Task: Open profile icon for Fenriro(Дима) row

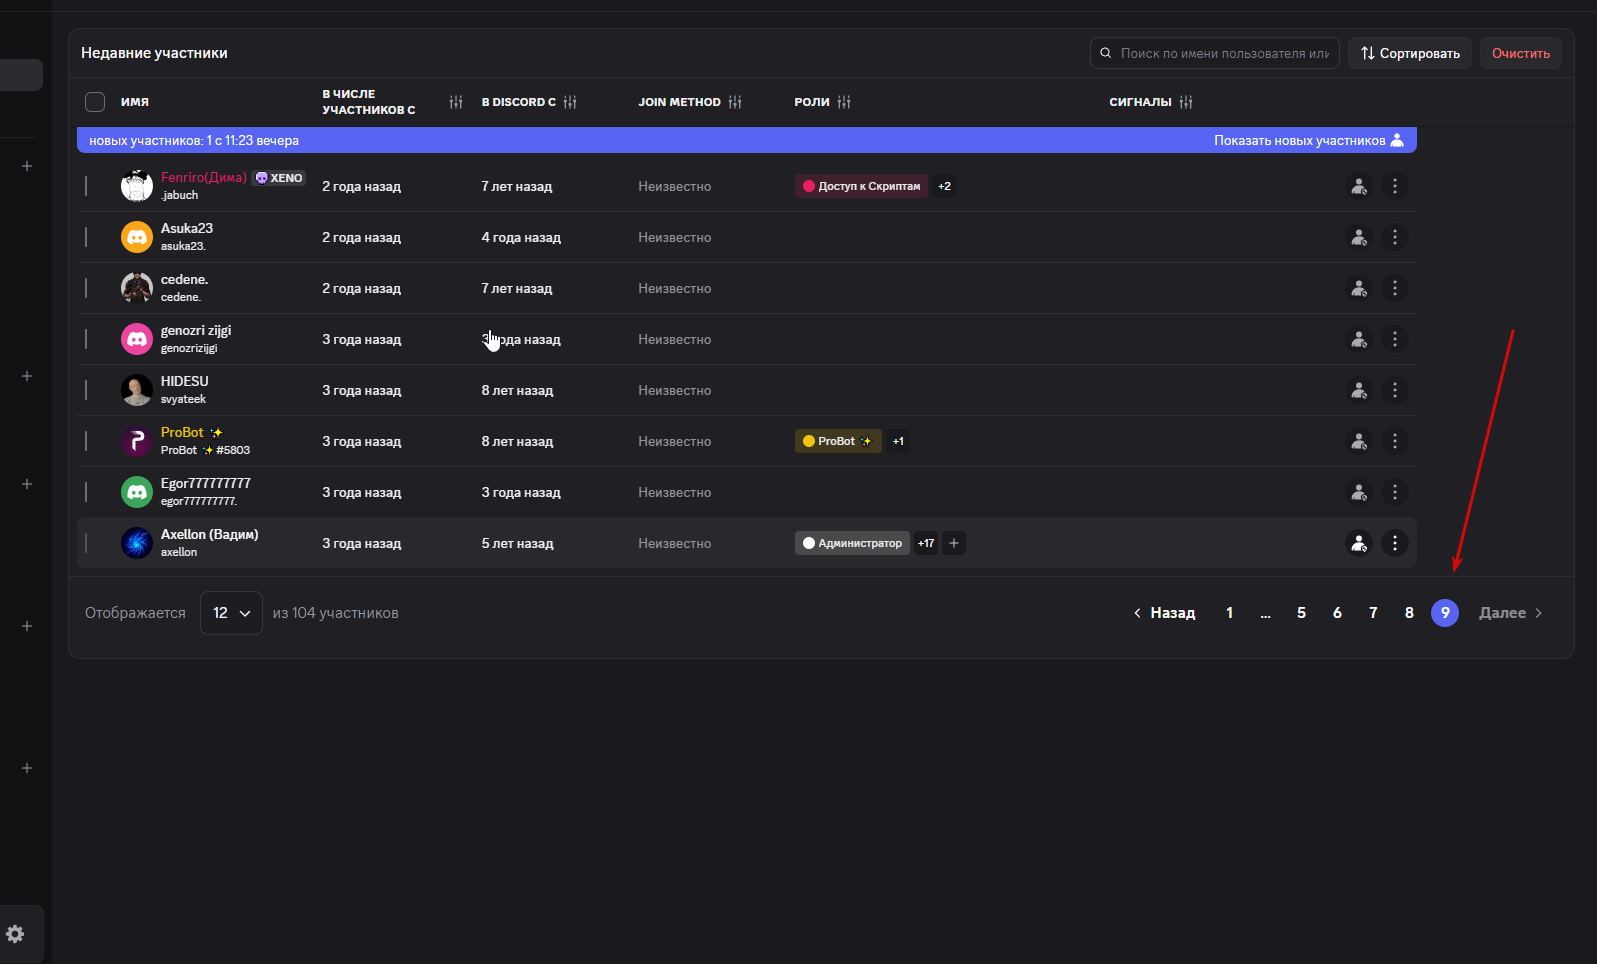Action: (x=1358, y=186)
